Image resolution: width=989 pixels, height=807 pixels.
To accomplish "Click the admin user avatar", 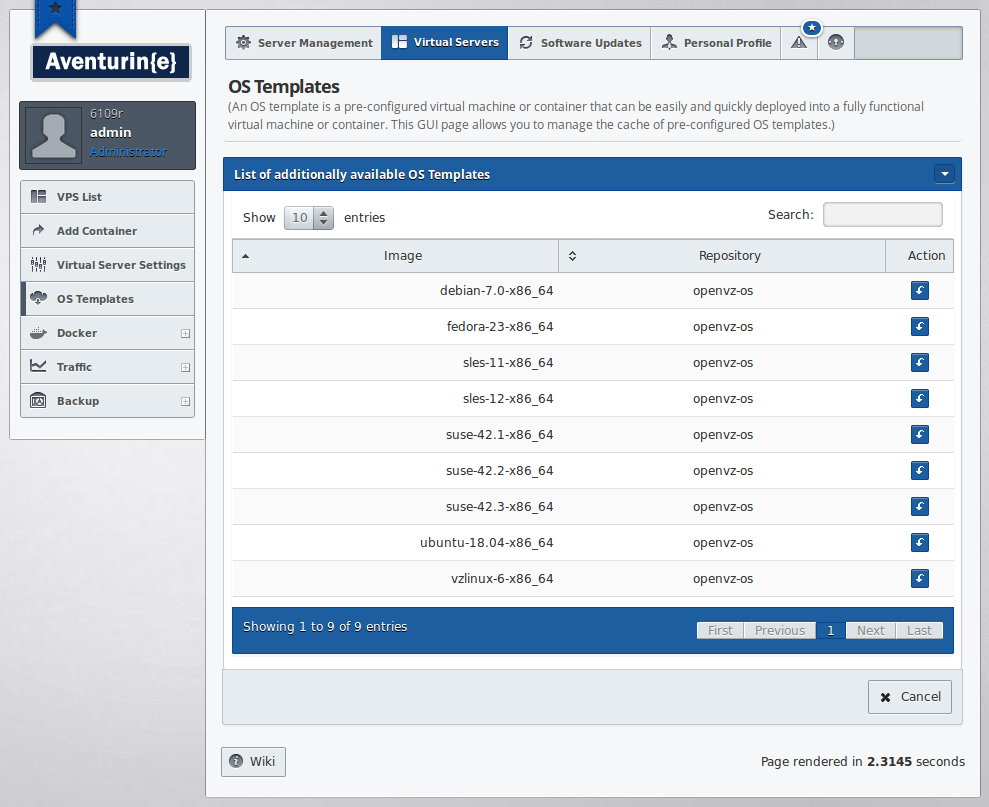I will coord(54,135).
